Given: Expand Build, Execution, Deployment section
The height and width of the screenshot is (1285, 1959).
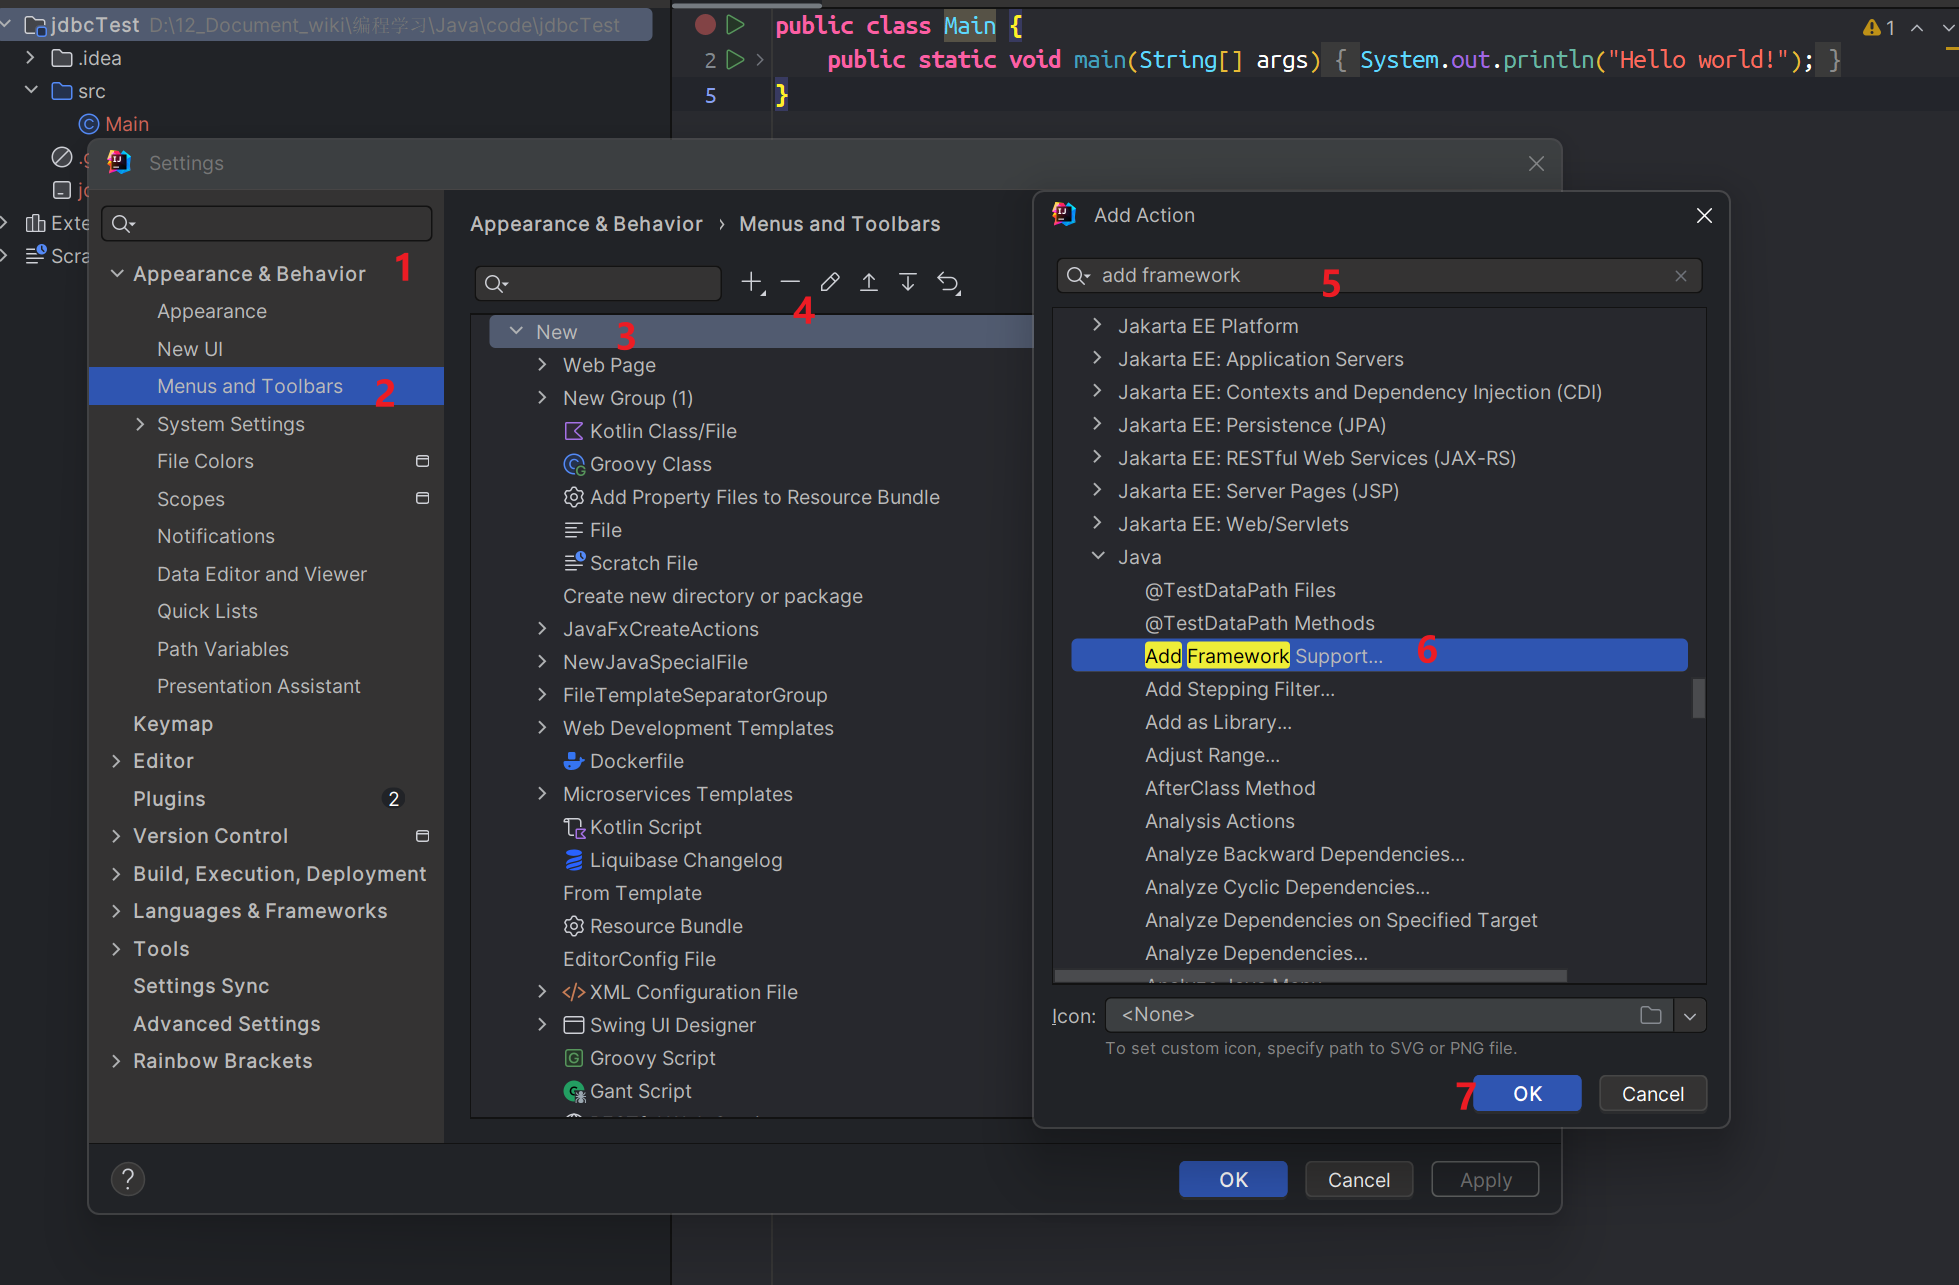Looking at the screenshot, I should pos(117,874).
